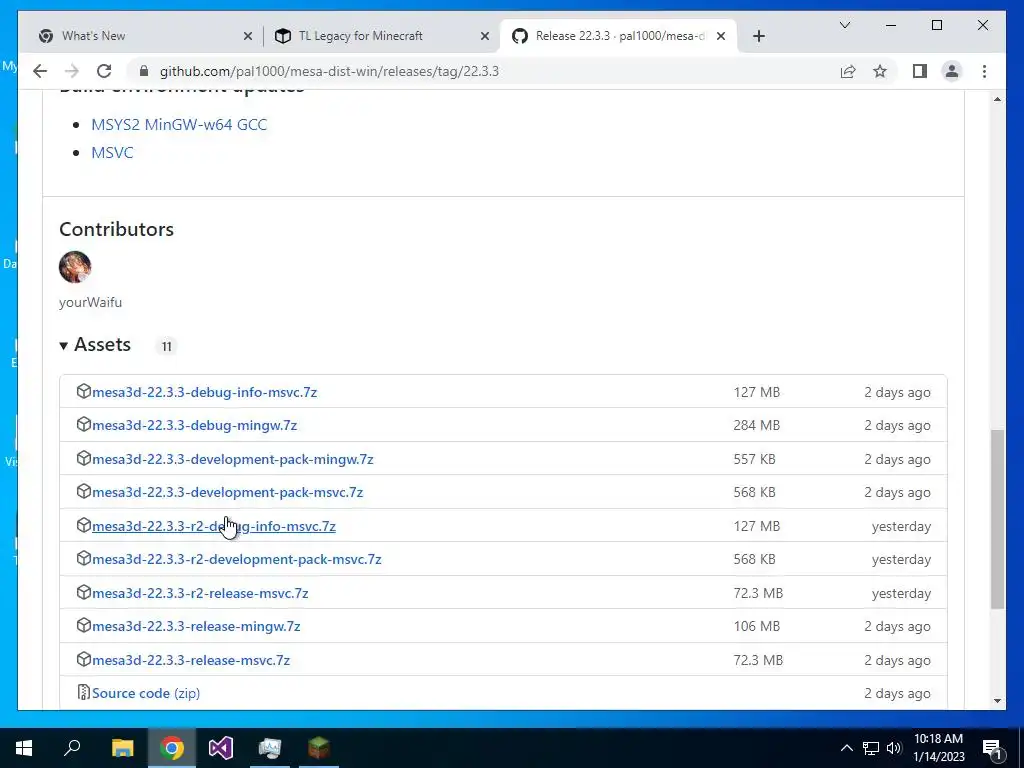Click package icon beside debug-info-msvc.7z
1024x768 pixels.
[84, 391]
